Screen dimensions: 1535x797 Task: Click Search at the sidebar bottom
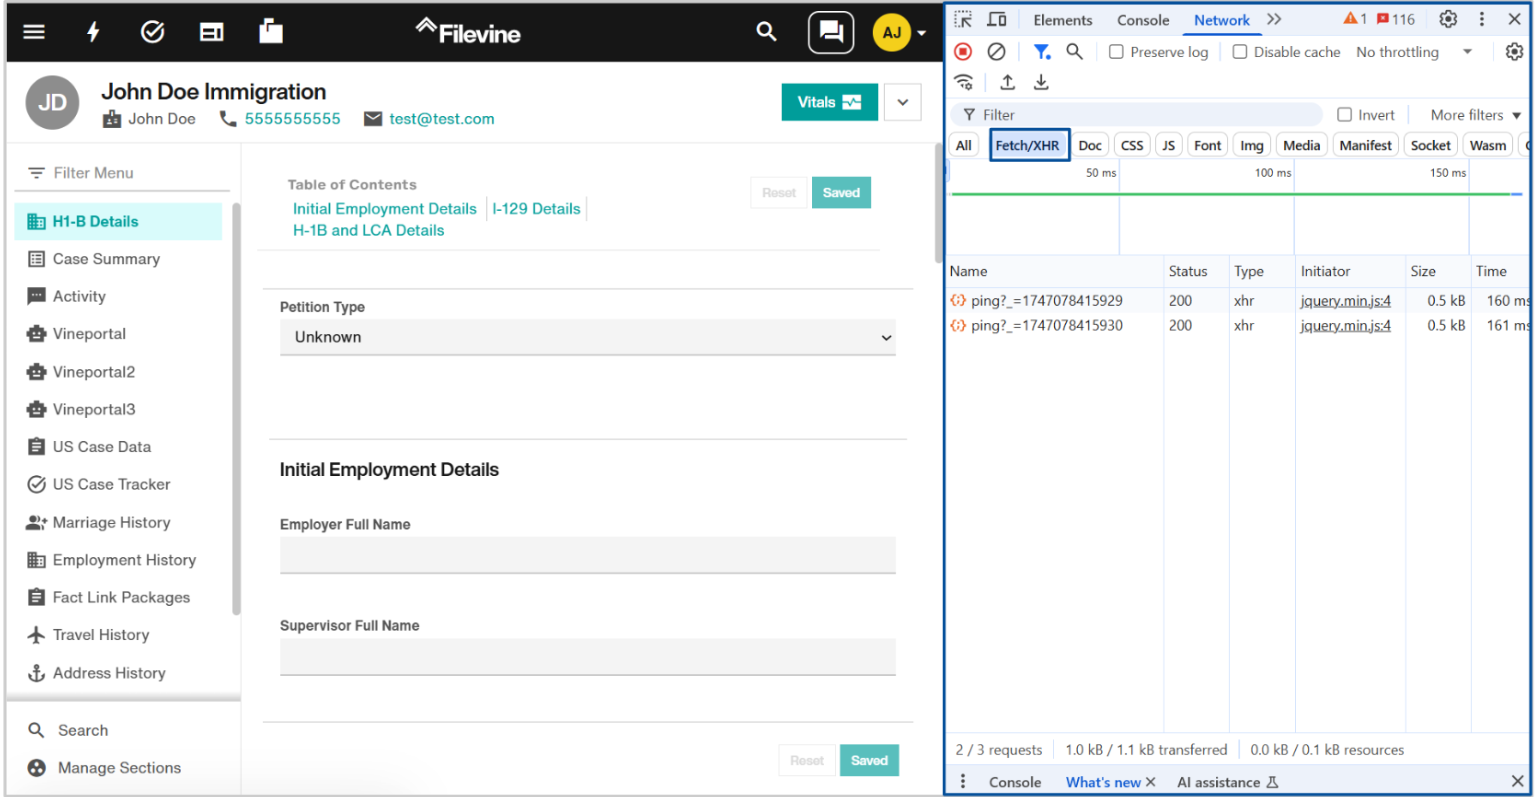[x=83, y=730]
